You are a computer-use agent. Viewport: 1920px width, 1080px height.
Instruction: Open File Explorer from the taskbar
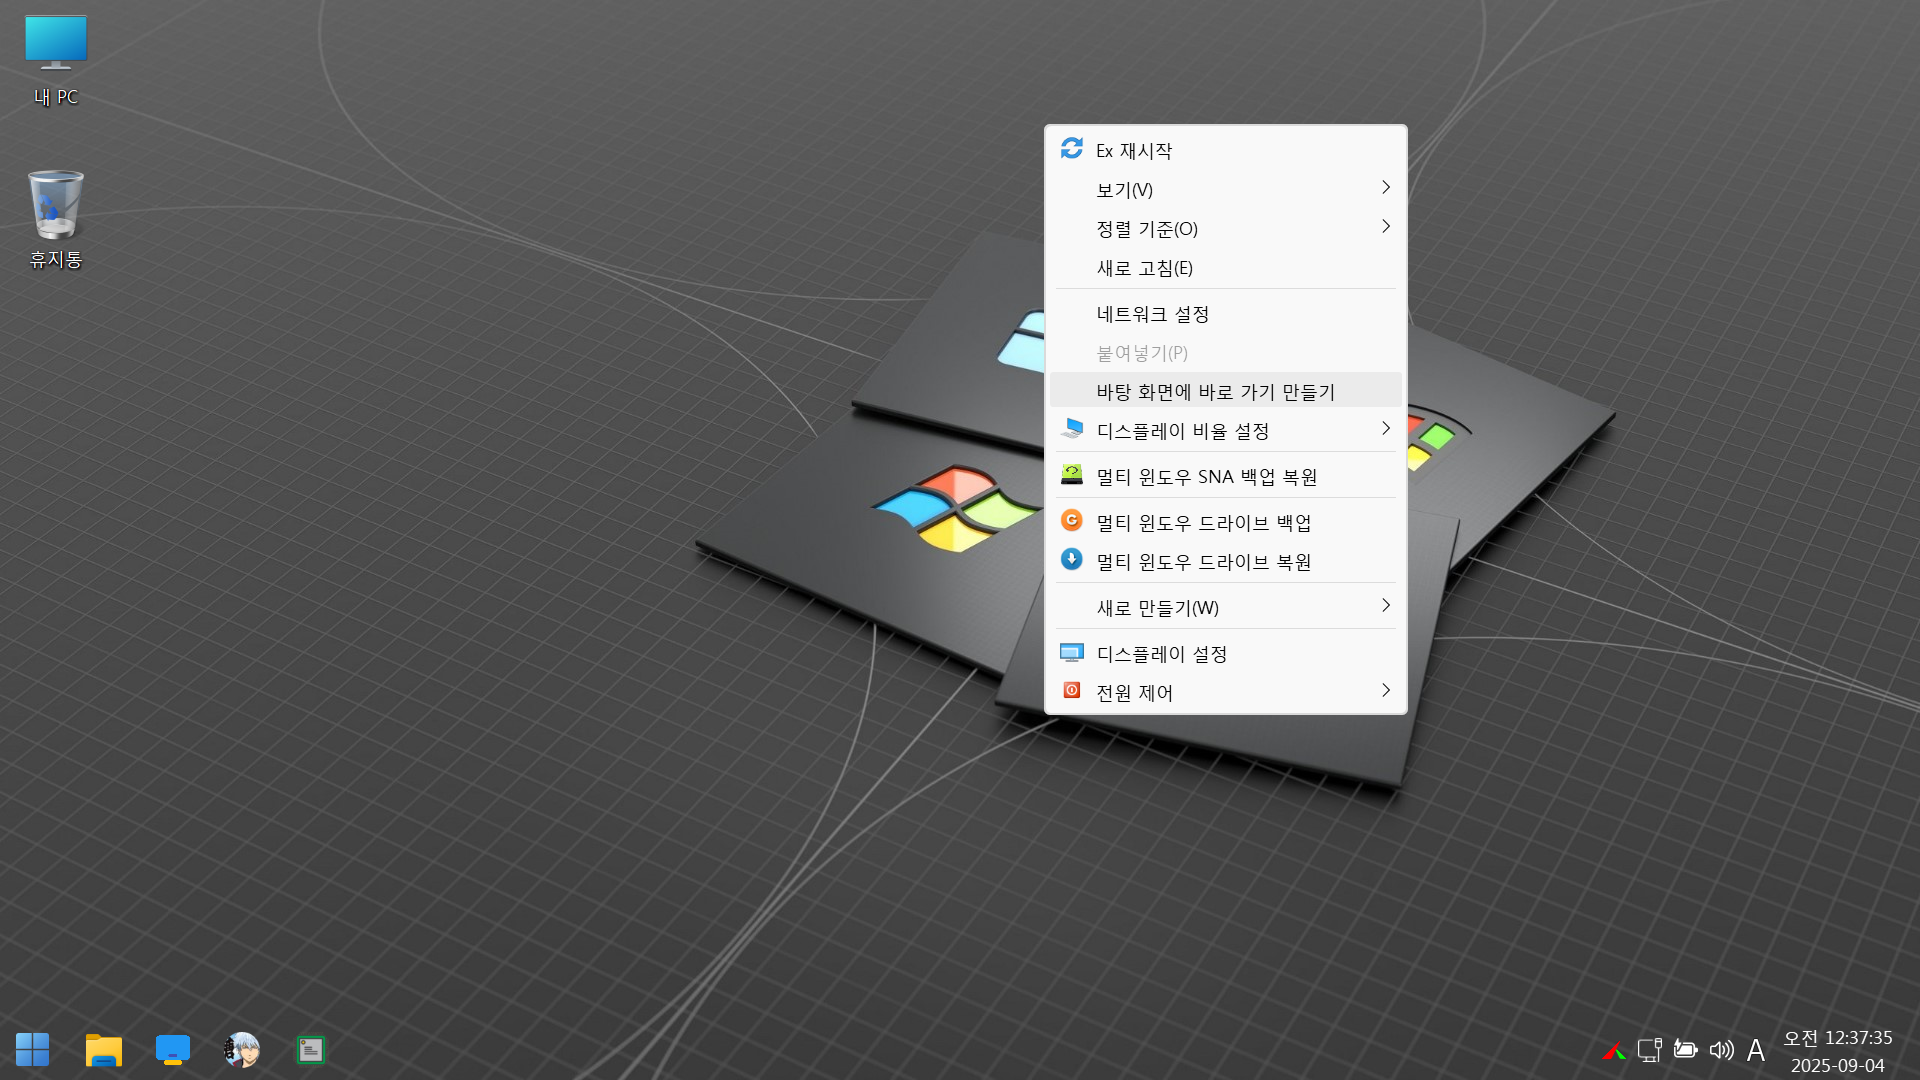tap(103, 1050)
